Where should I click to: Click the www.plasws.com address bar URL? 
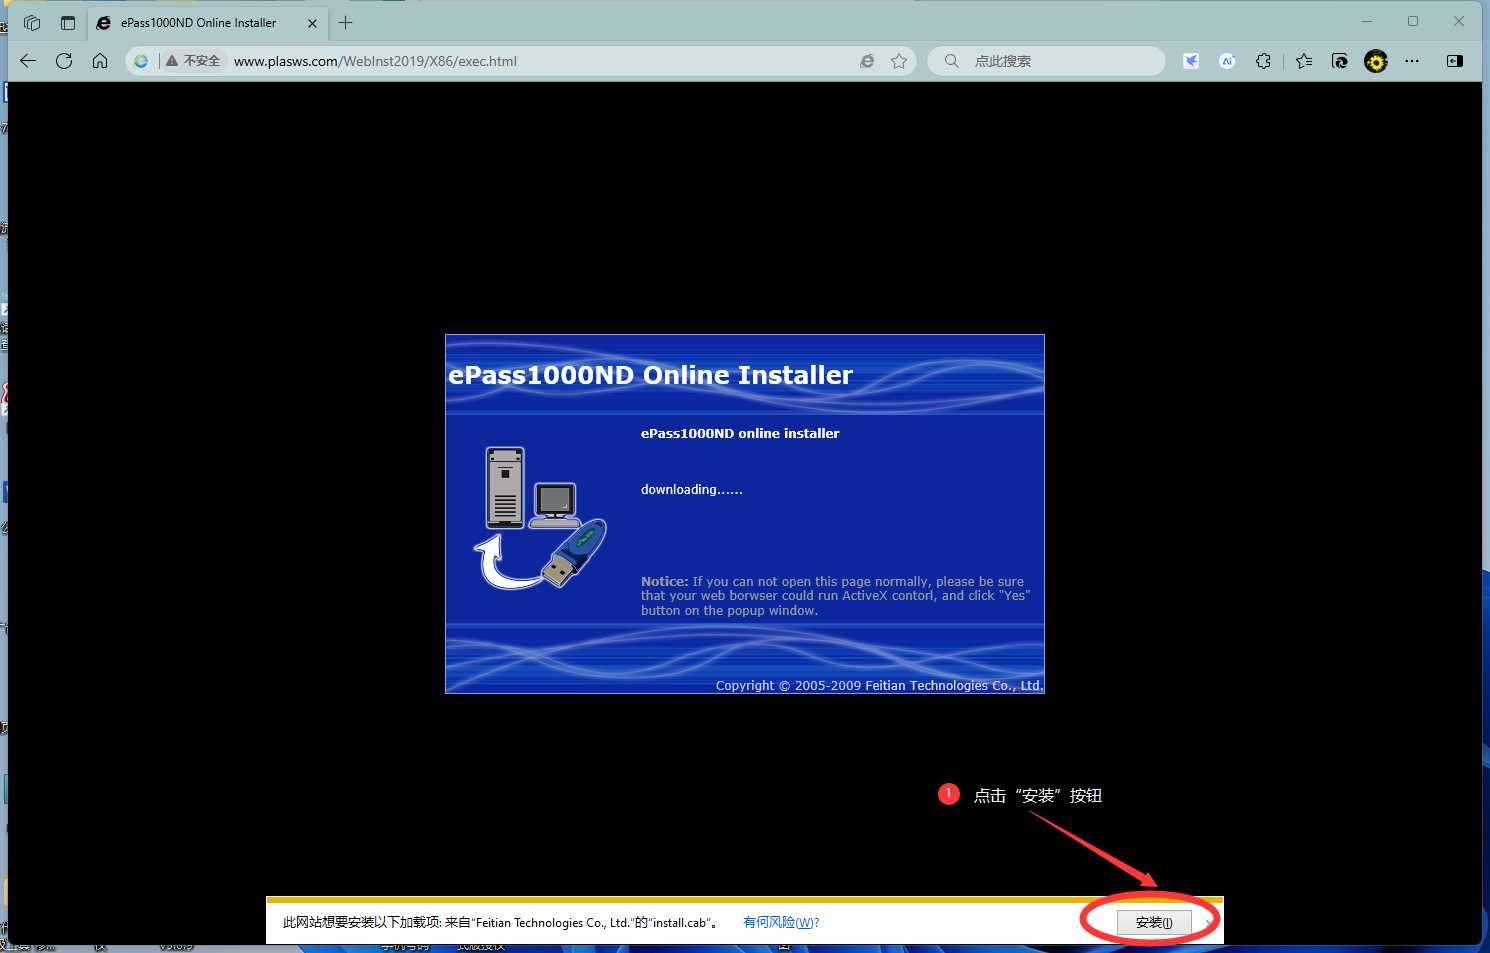(x=375, y=61)
